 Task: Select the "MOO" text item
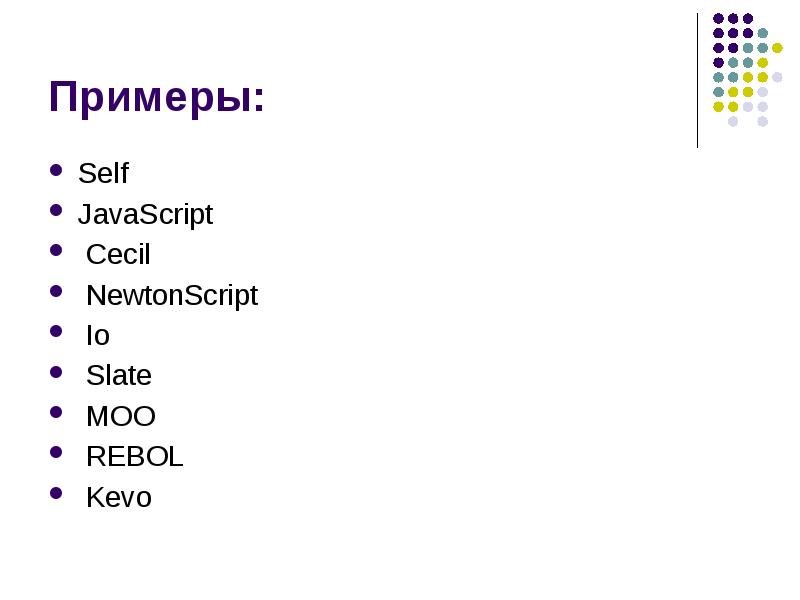click(121, 417)
